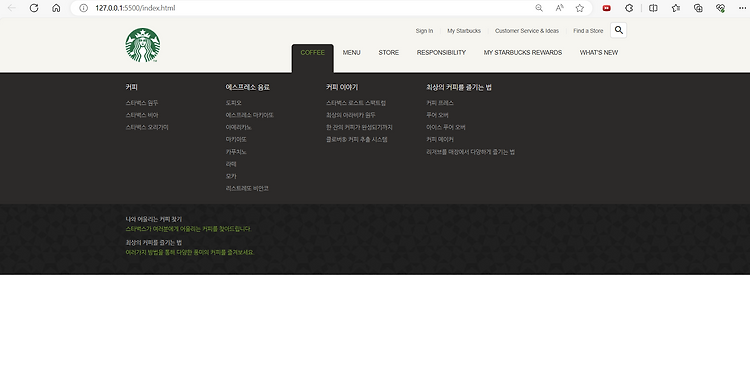The image size is (750, 389).
Task: Open the 모카 link
Action: coord(231,176)
